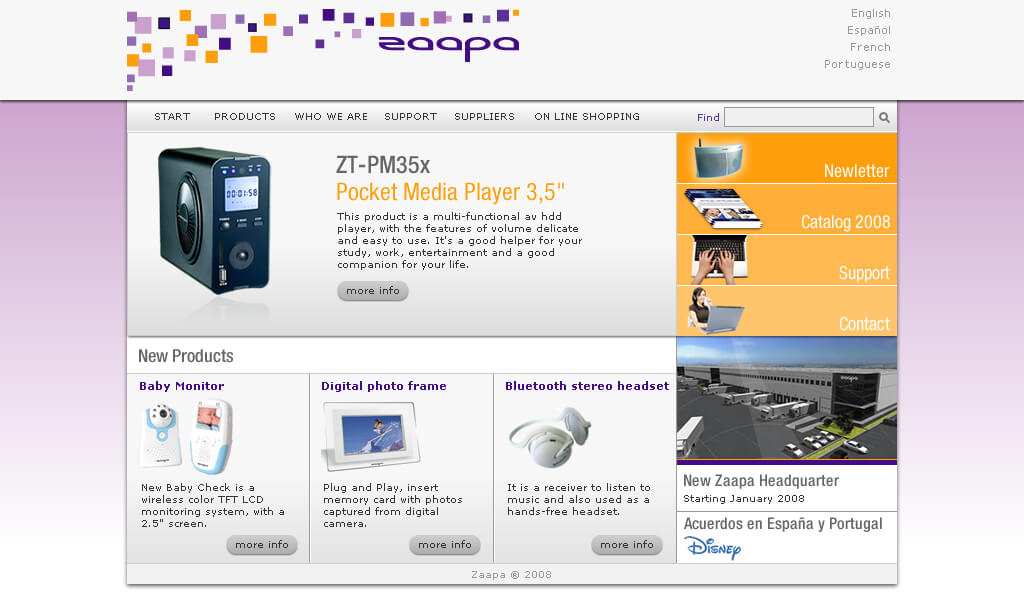Viewport: 1024px width, 600px height.
Task: Switch language to Portuguese
Action: click(857, 64)
